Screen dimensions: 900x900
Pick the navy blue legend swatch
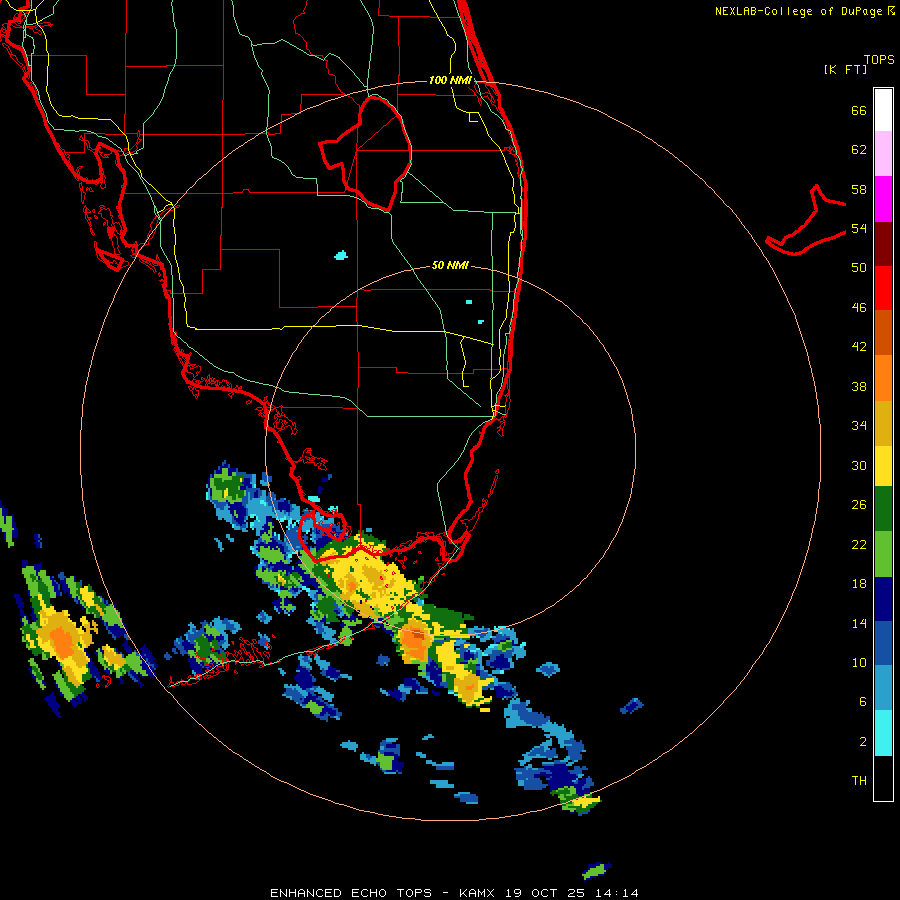(883, 599)
